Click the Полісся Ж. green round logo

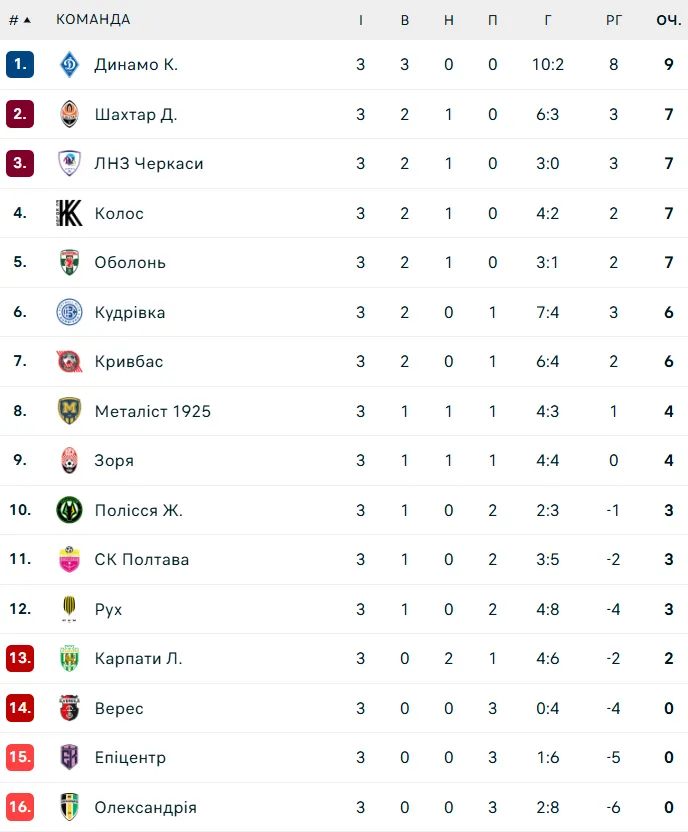click(69, 510)
